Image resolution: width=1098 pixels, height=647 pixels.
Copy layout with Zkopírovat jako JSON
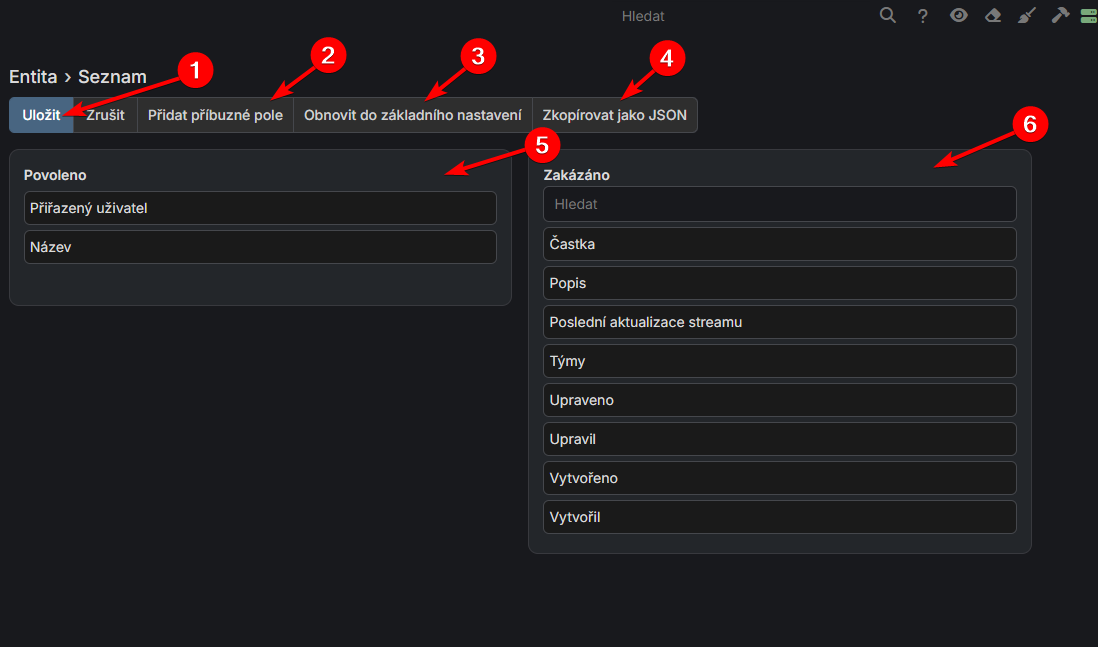tap(614, 114)
